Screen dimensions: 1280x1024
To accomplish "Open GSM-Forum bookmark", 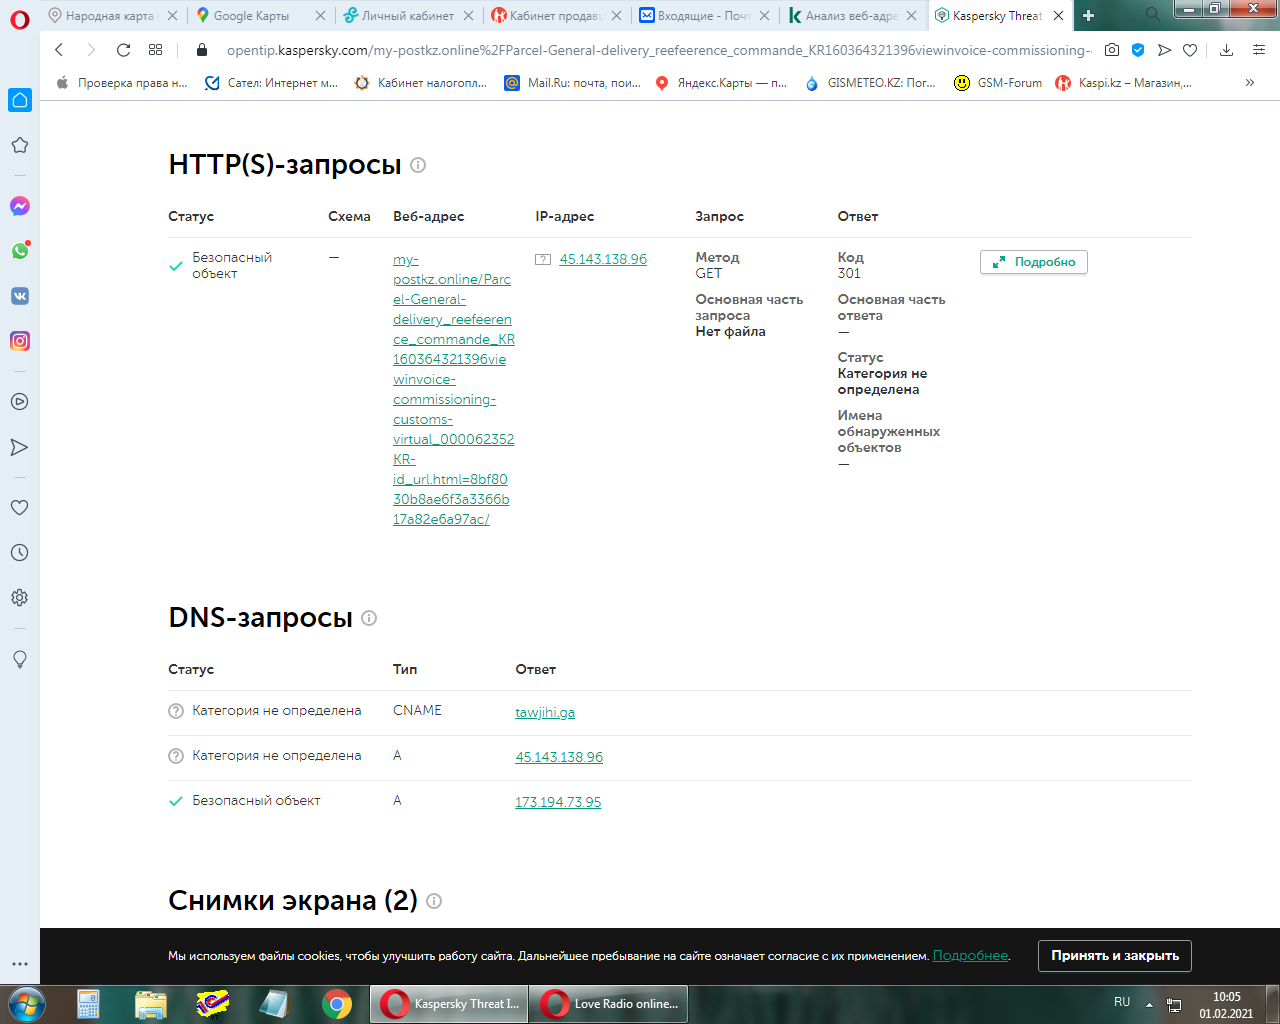I will tap(998, 83).
